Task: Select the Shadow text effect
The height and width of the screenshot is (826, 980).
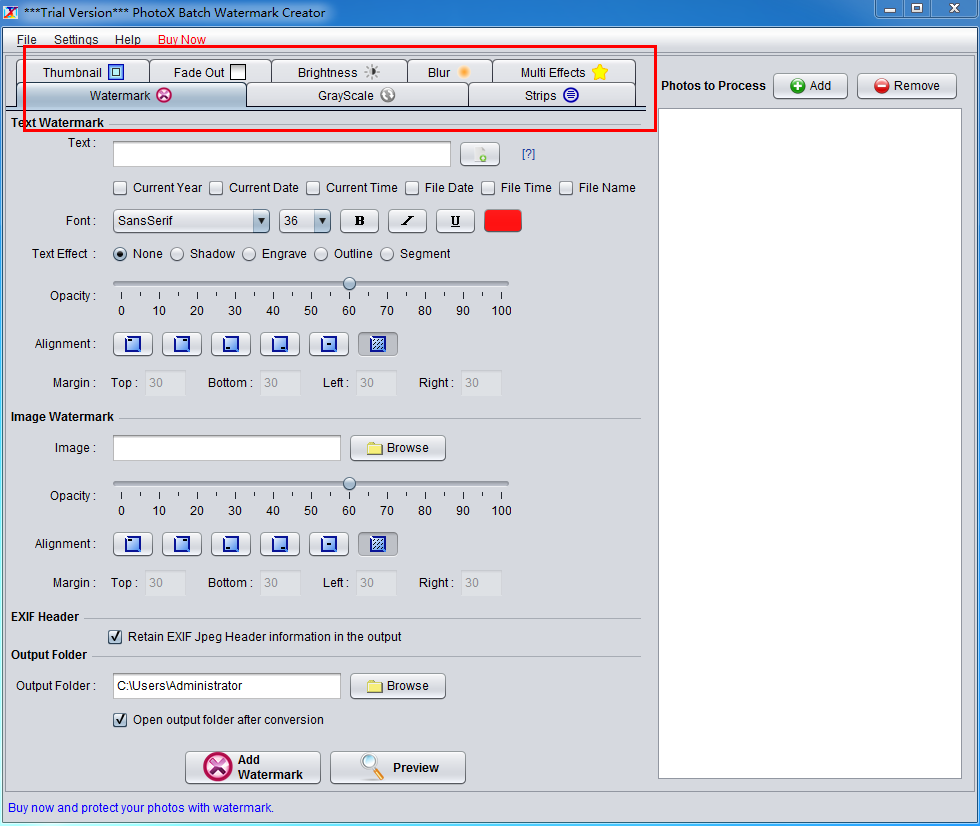Action: coord(177,254)
